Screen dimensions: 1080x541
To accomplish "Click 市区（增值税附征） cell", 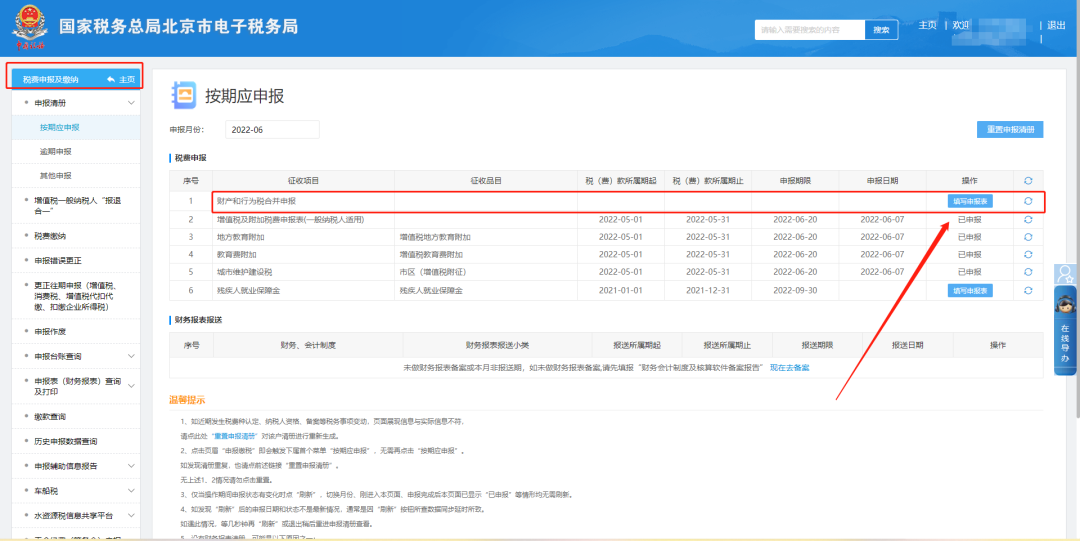I will point(434,272).
